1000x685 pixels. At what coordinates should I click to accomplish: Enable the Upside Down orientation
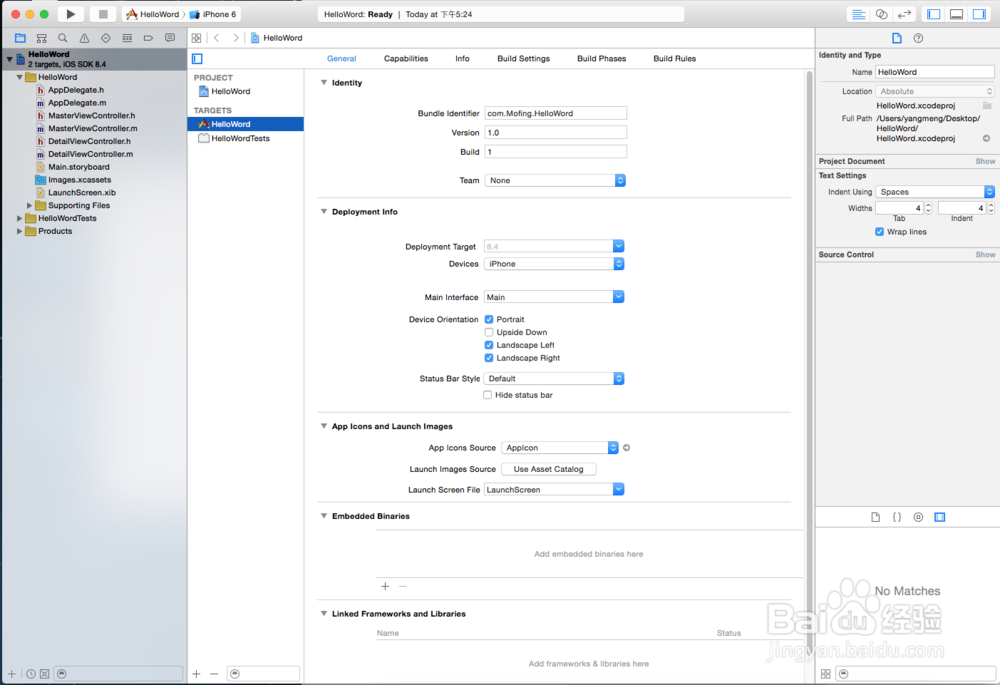point(489,332)
